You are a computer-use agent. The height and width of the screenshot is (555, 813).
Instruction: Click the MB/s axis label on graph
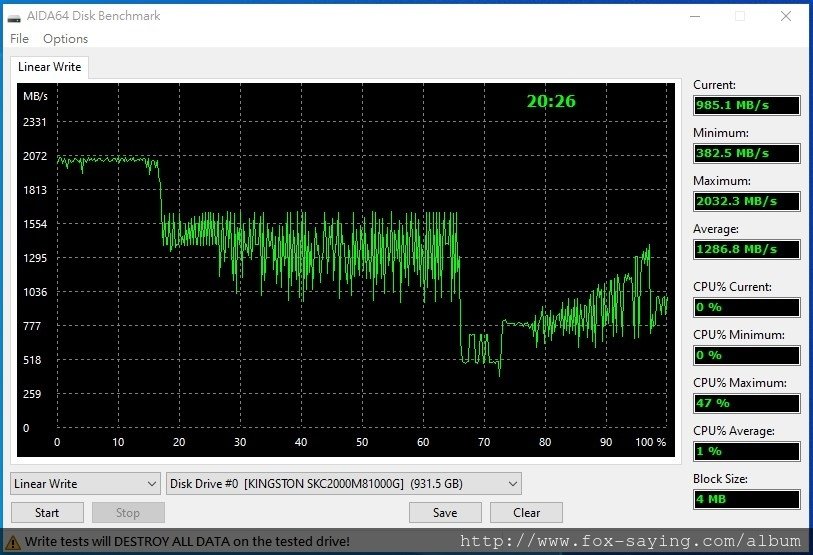click(35, 96)
